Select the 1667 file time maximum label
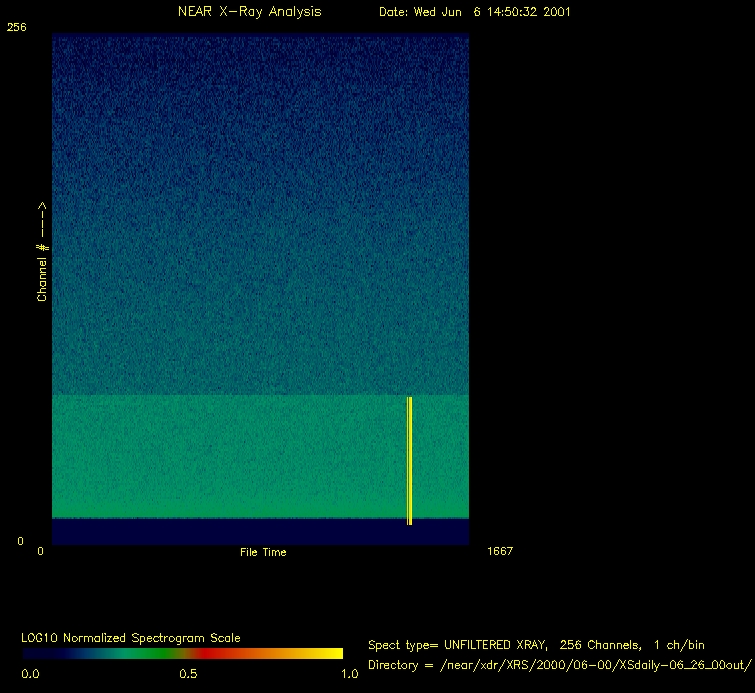 coord(500,551)
